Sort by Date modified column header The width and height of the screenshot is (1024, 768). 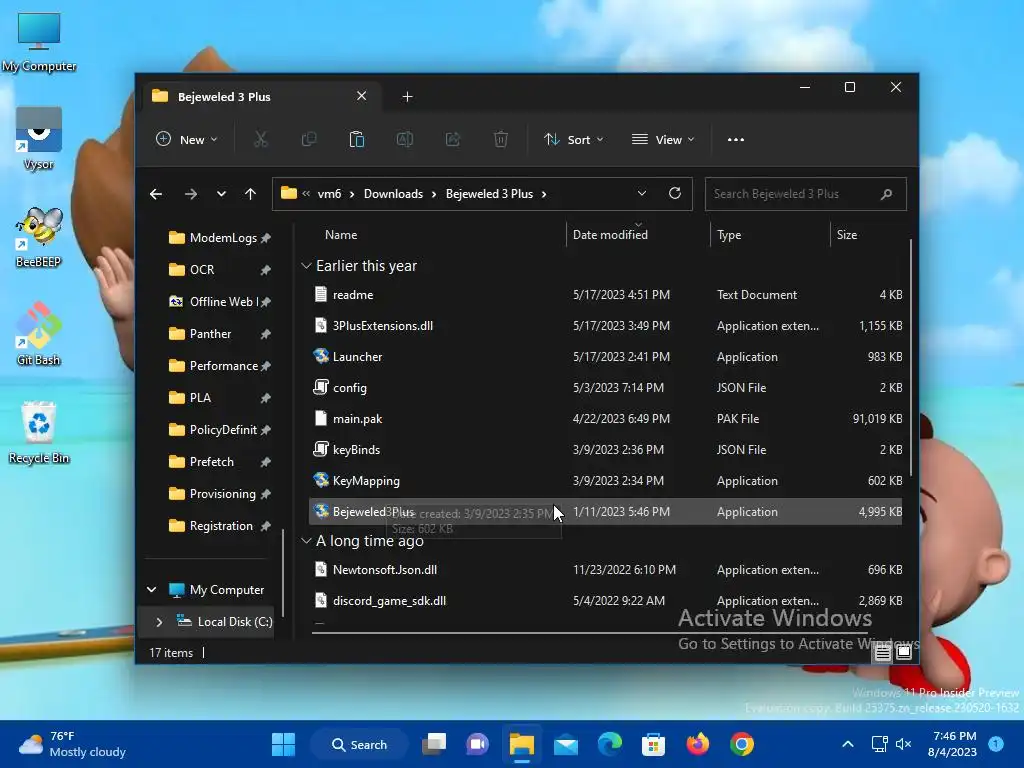610,234
